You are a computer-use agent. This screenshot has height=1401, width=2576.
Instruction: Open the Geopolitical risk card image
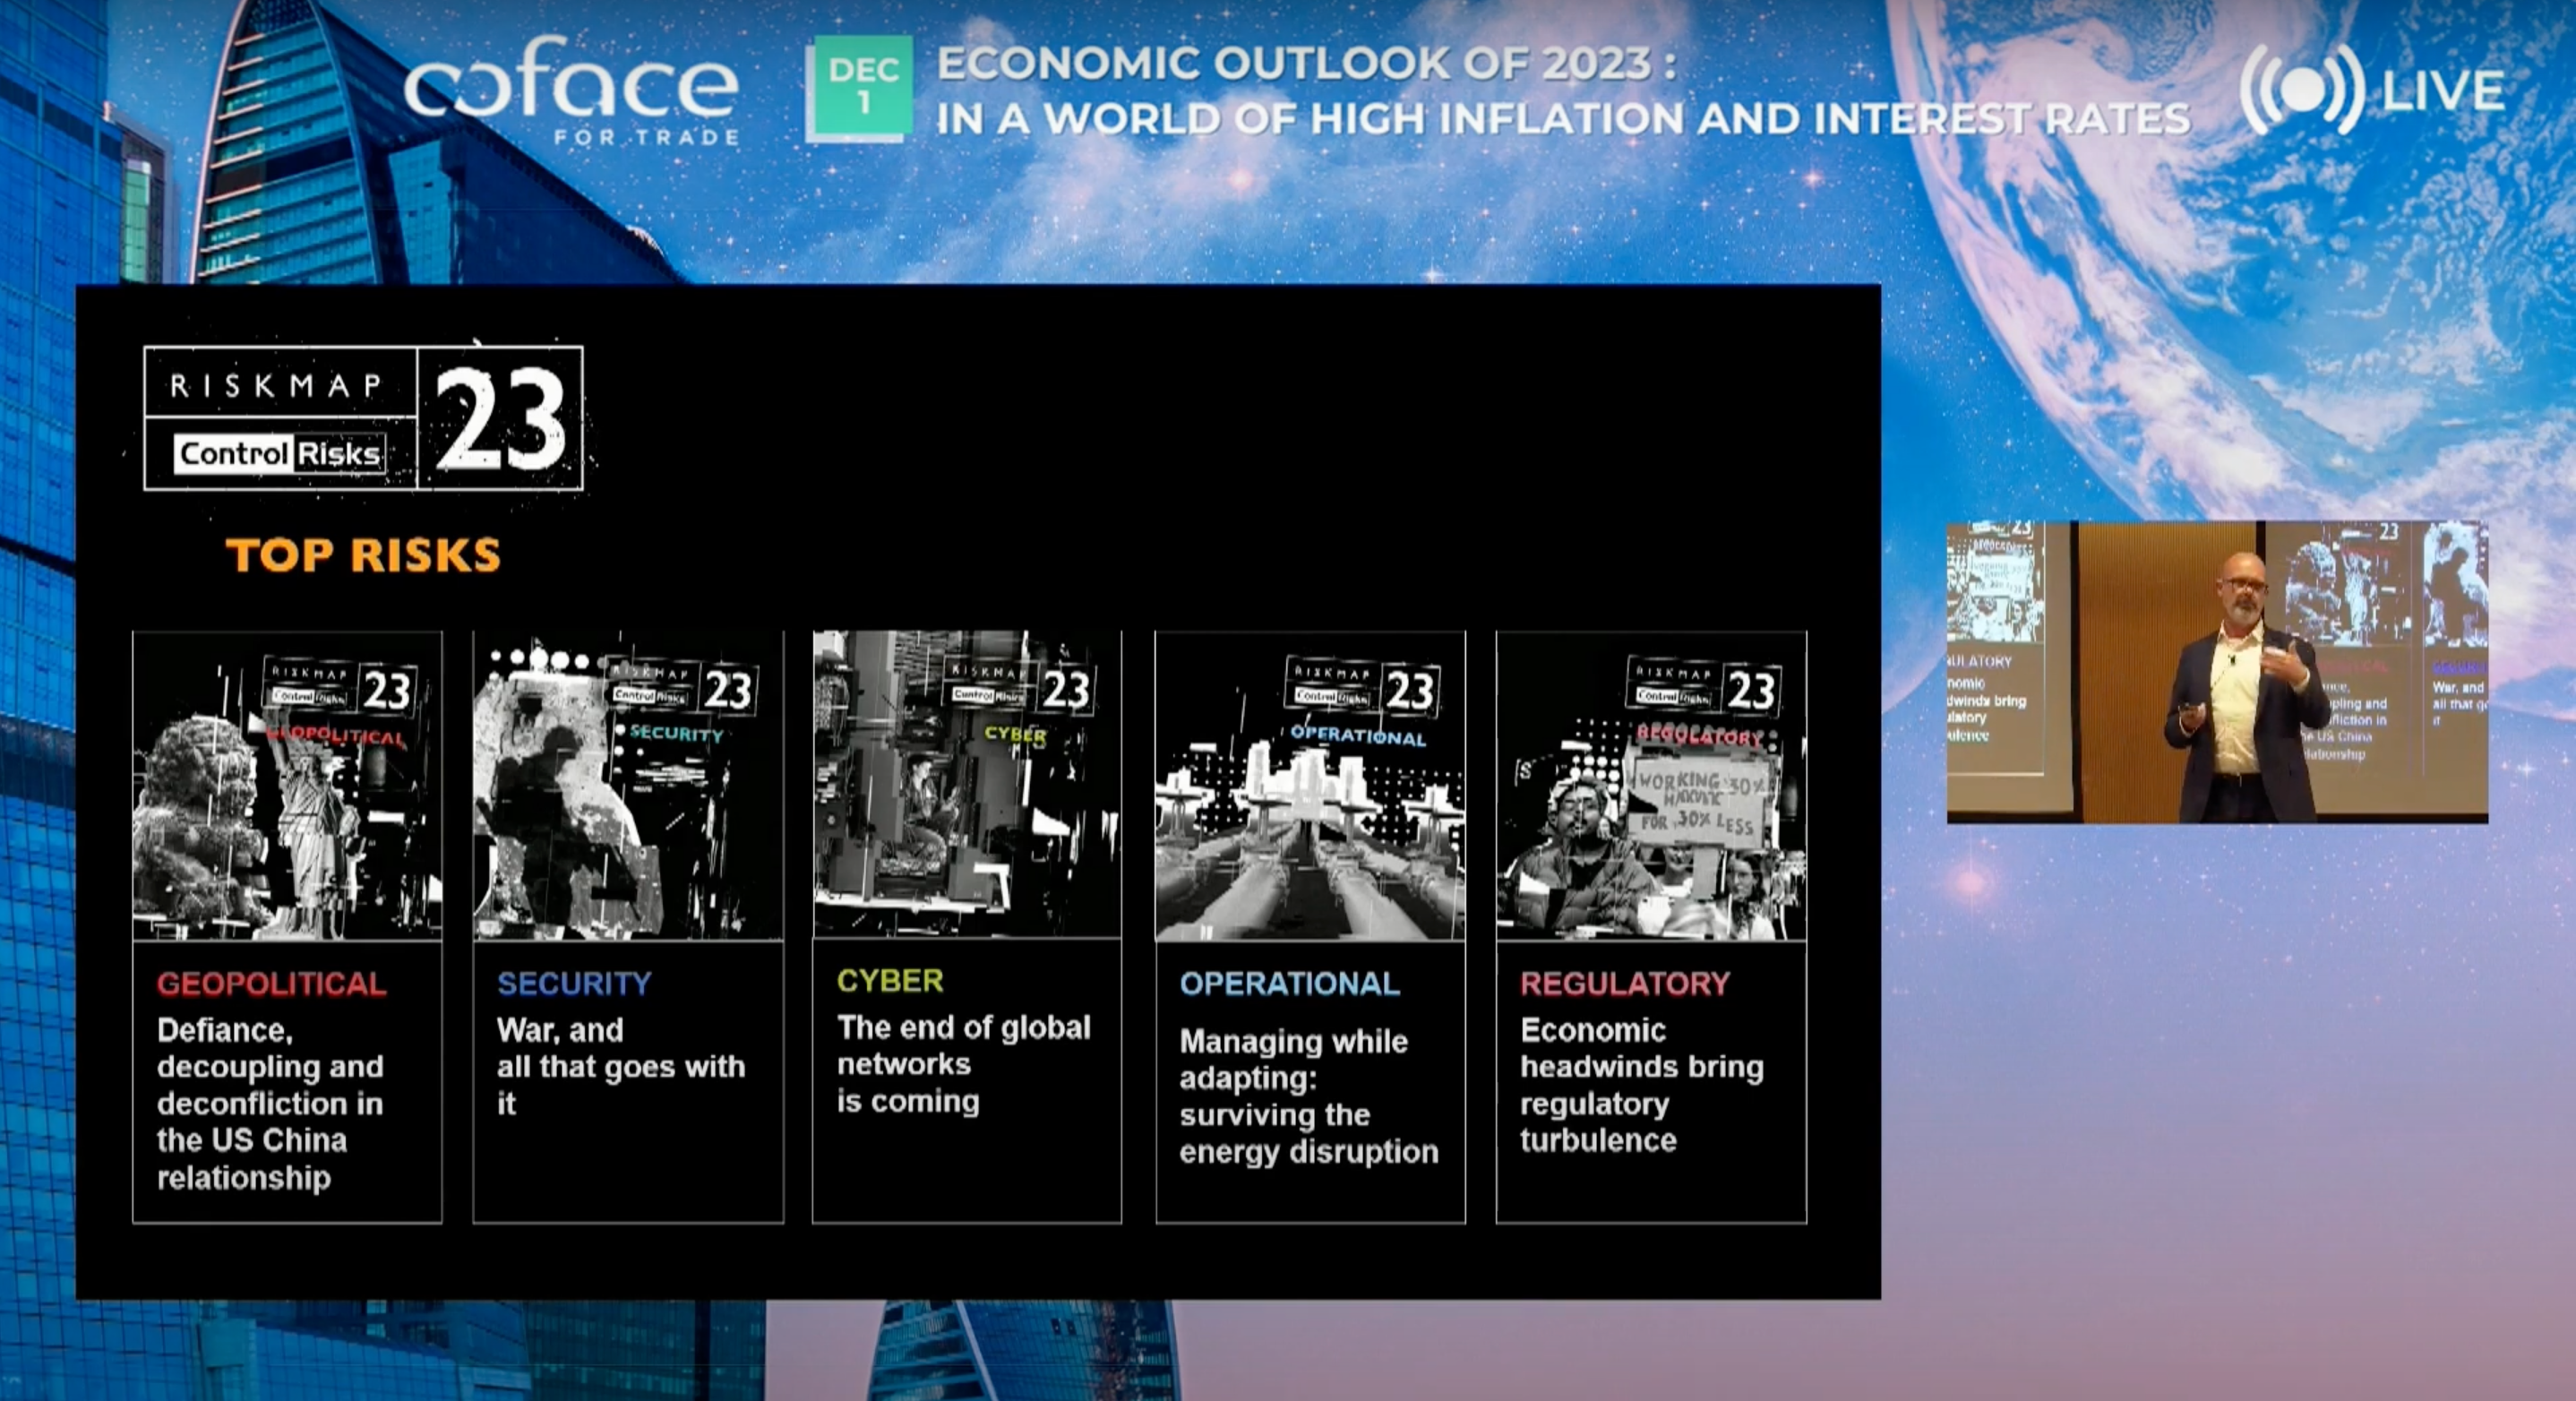point(287,785)
